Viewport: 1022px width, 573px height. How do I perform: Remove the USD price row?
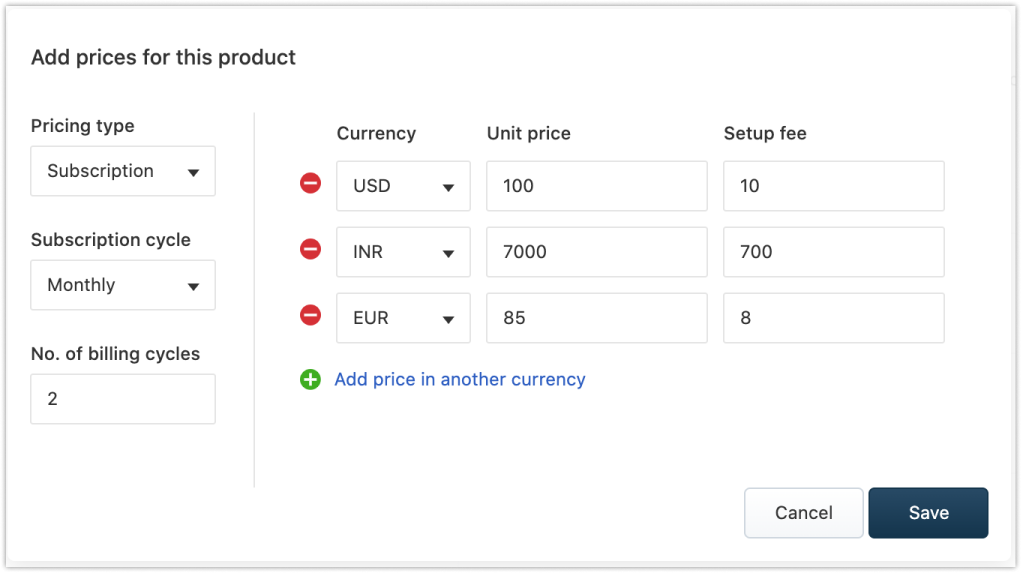(311, 183)
